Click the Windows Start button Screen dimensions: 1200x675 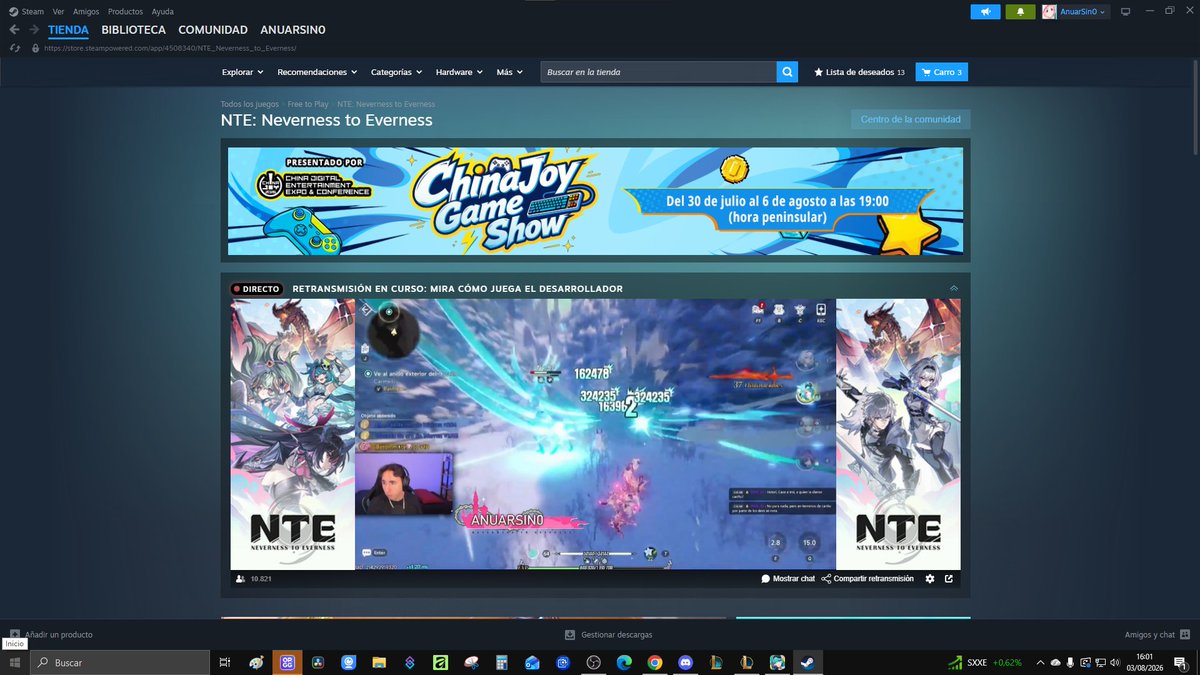tap(14, 662)
